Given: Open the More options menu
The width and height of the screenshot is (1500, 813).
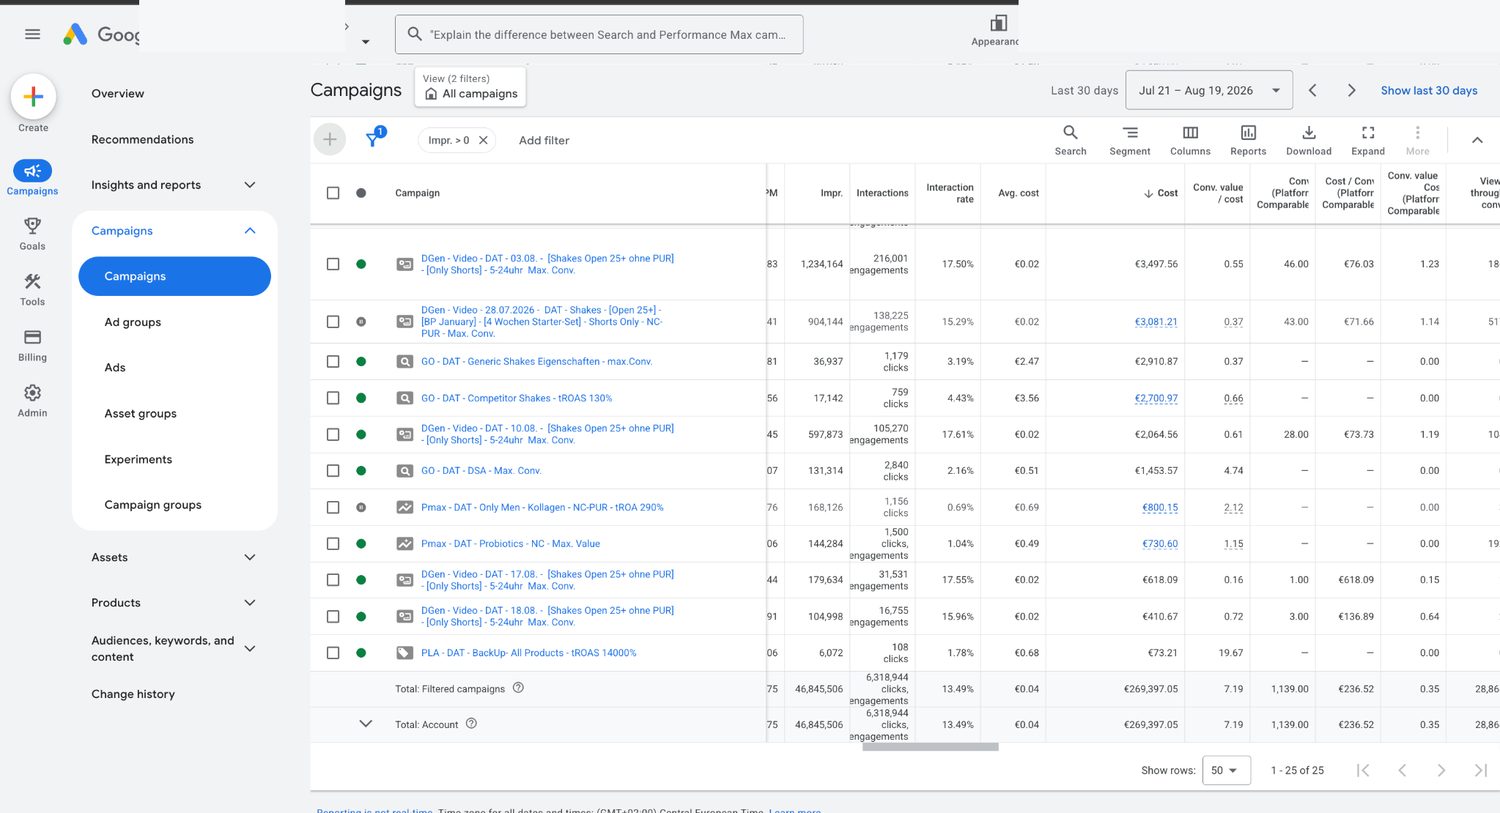Looking at the screenshot, I should pos(1417,139).
